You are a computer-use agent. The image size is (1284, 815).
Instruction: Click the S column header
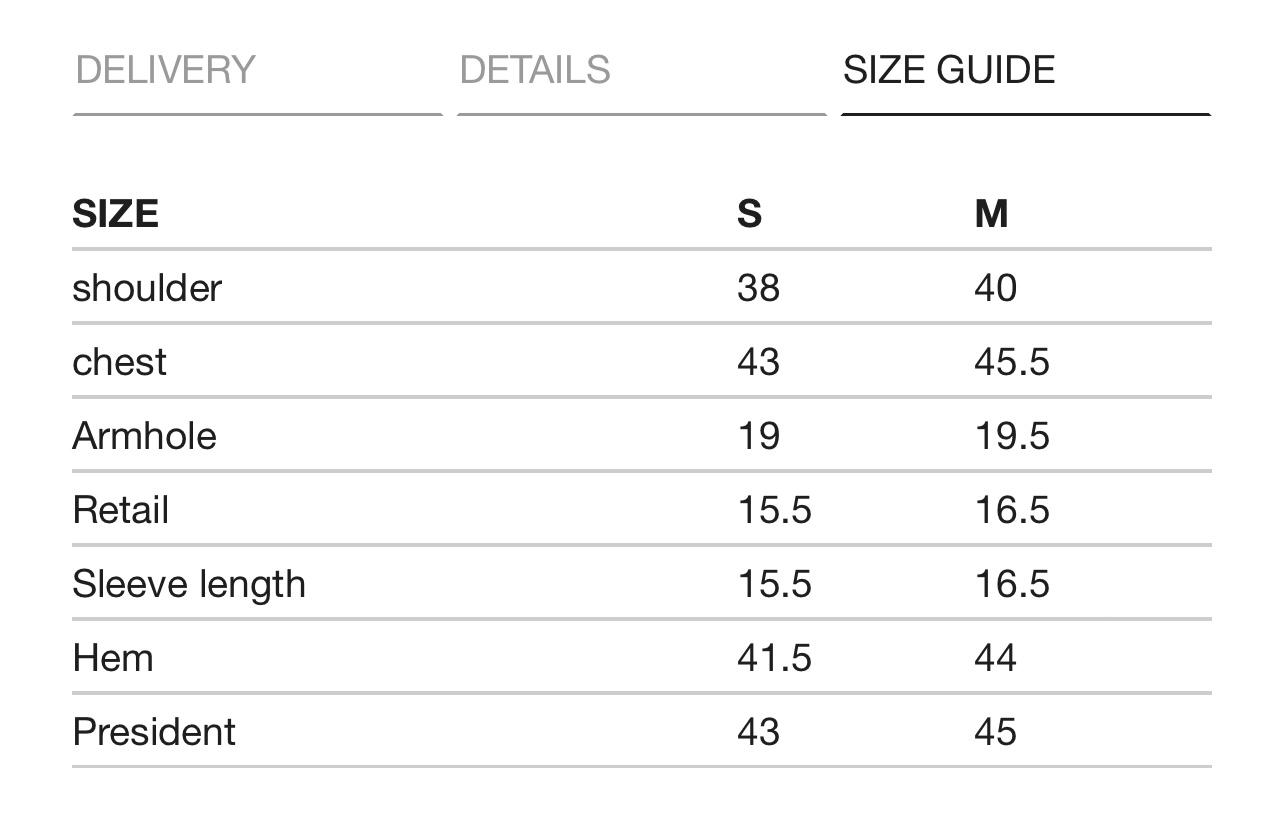click(749, 214)
